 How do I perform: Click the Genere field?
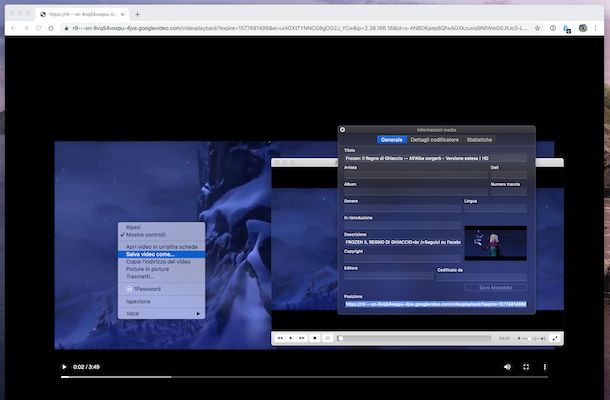(402, 208)
